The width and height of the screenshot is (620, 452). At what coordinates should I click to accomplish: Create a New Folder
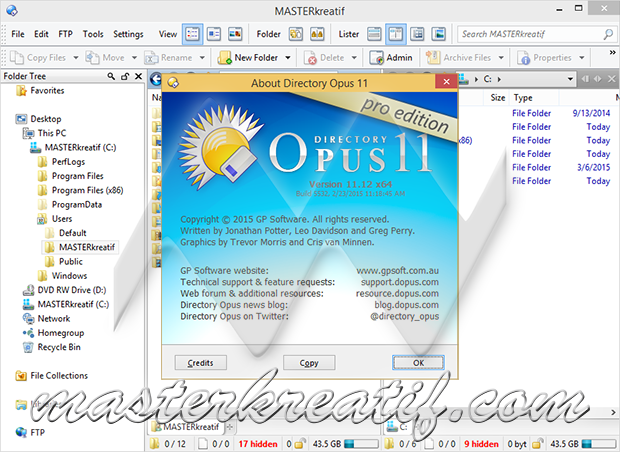coord(248,58)
